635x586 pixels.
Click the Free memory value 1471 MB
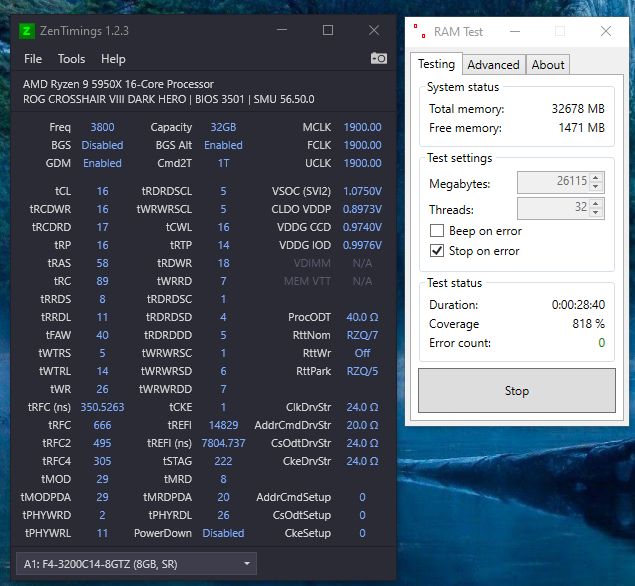click(582, 128)
